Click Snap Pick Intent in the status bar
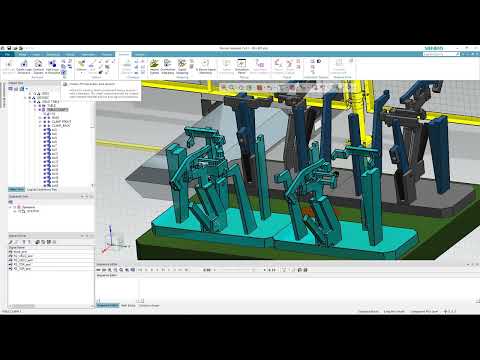Screen dimensions: 480x360 click(394, 311)
